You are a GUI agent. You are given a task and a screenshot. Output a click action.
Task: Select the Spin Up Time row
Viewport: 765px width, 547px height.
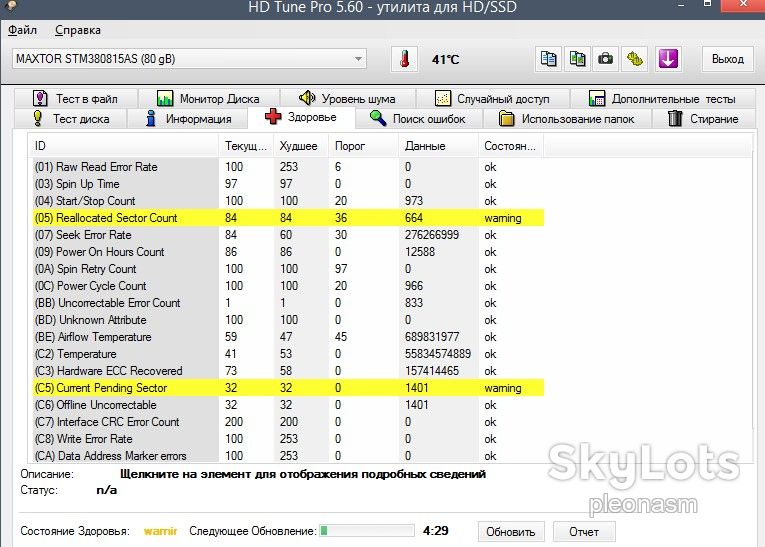pyautogui.click(x=286, y=184)
